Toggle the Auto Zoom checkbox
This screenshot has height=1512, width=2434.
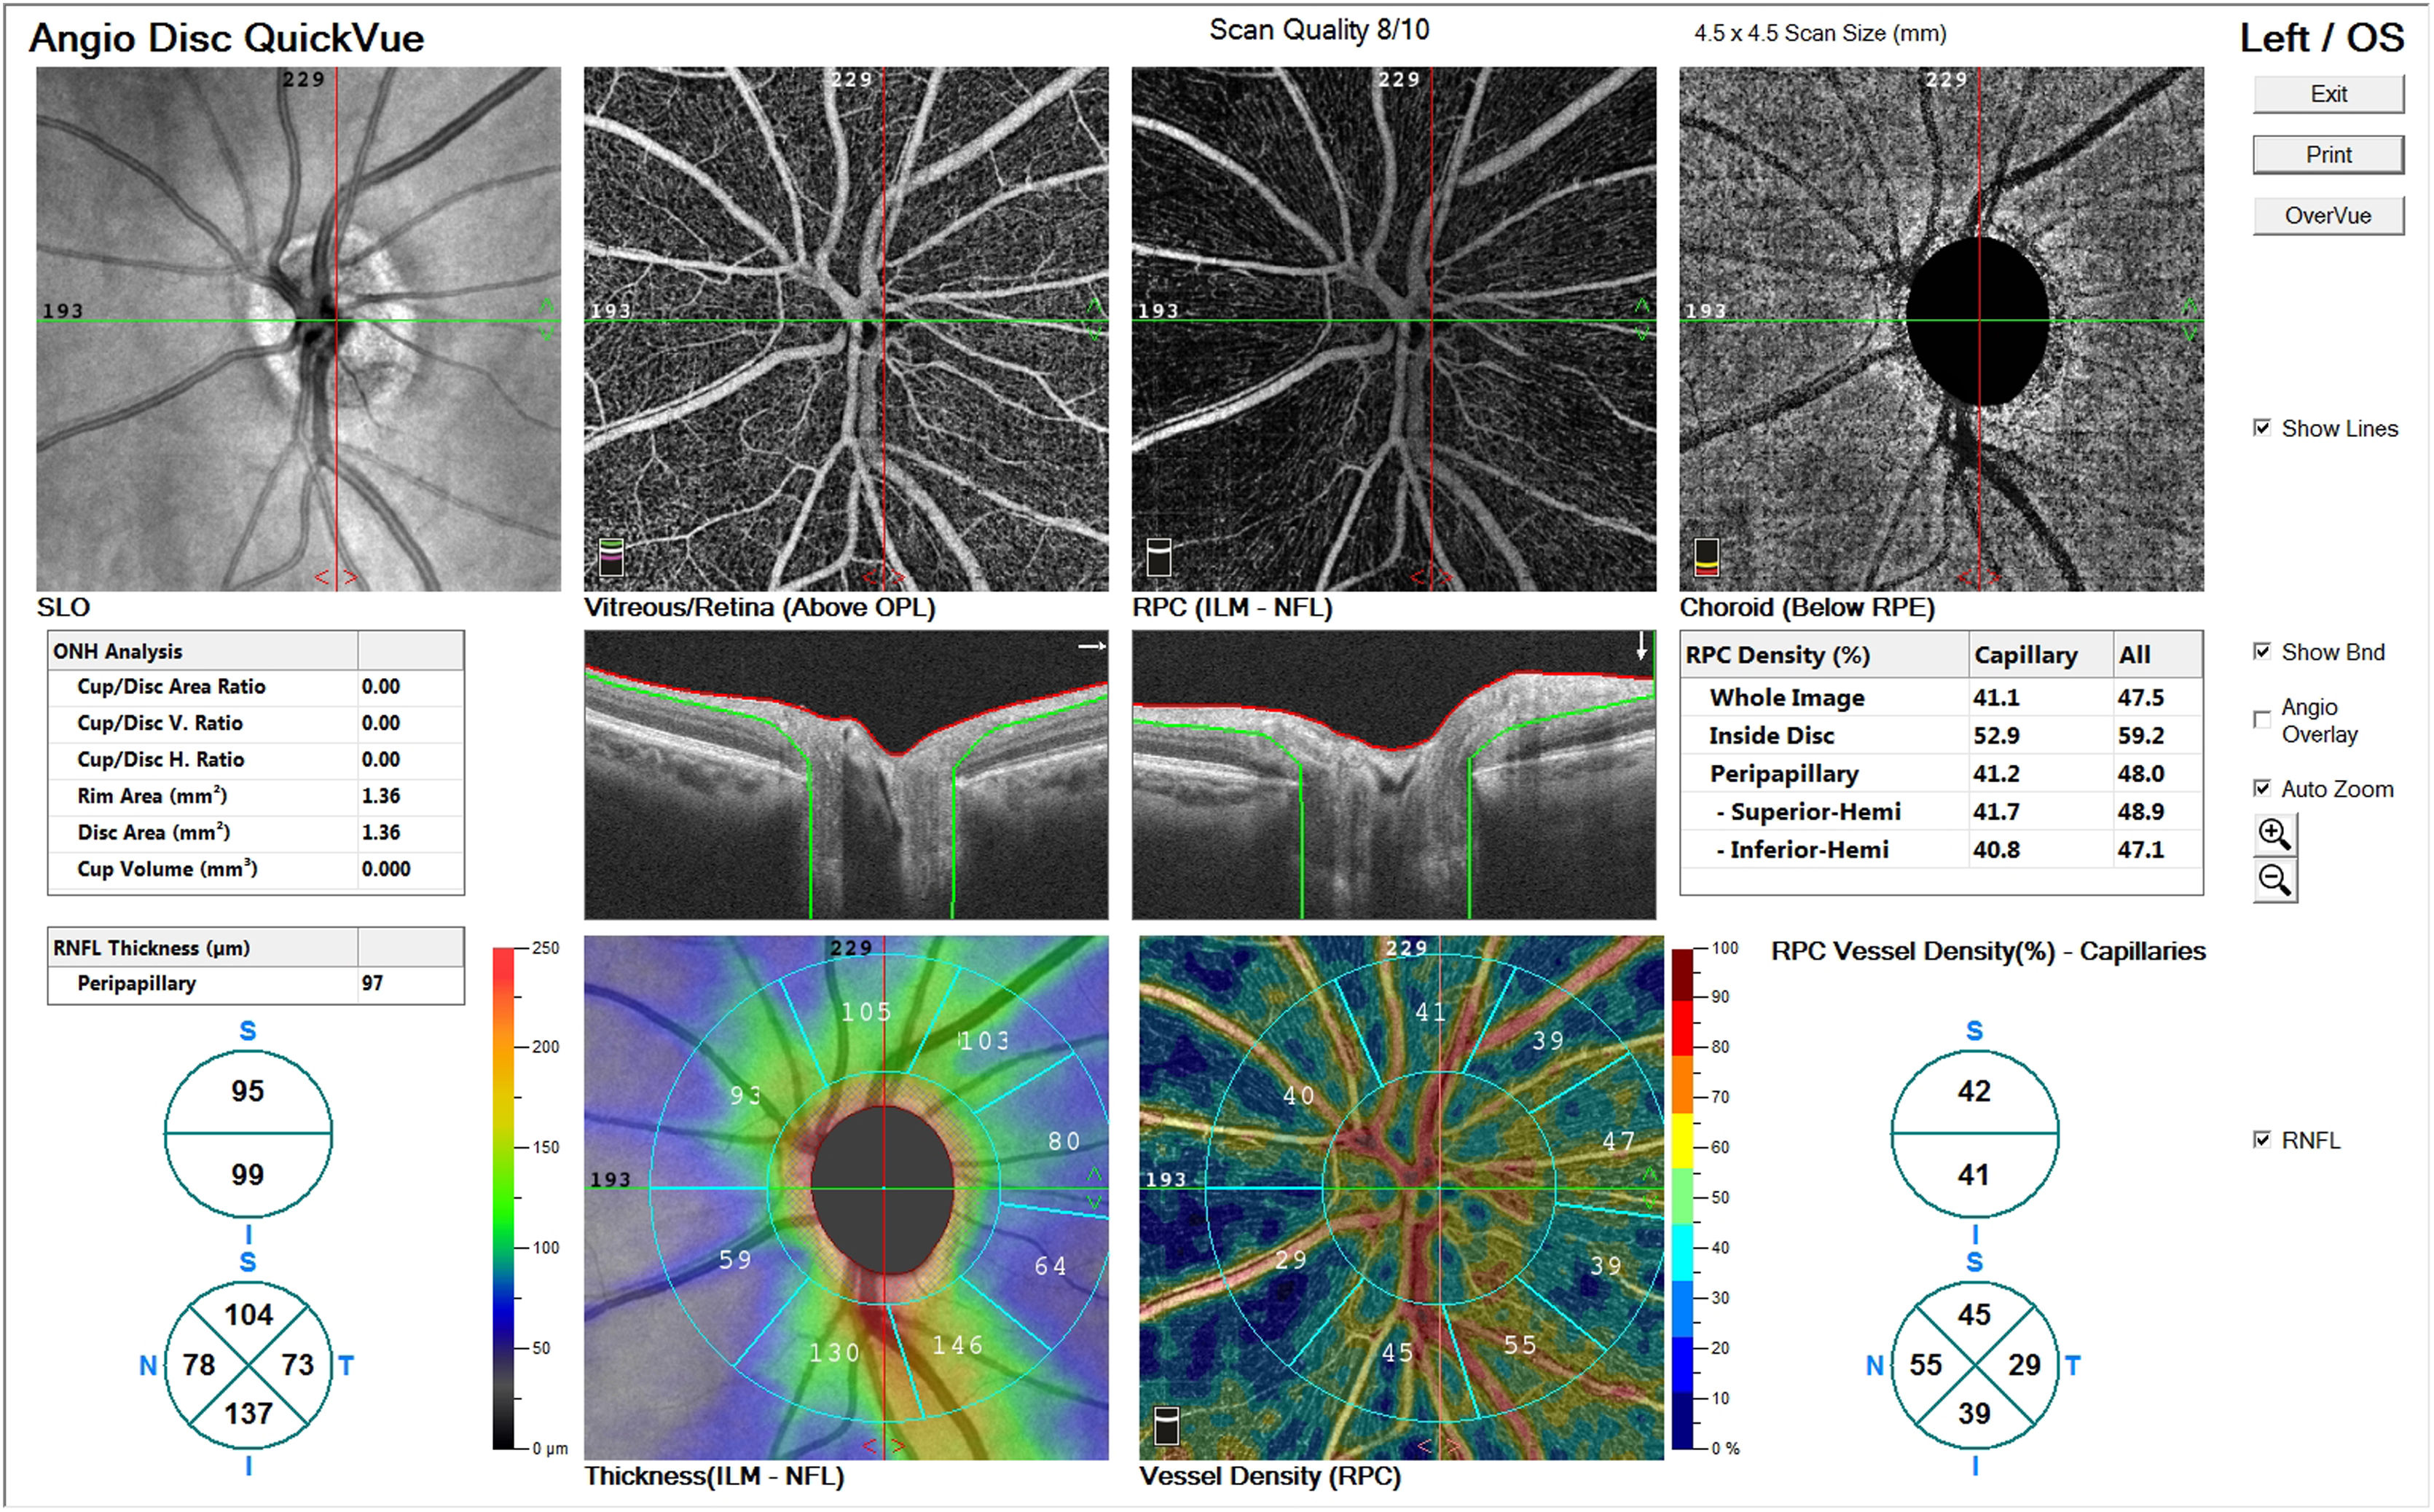pyautogui.click(x=2262, y=788)
